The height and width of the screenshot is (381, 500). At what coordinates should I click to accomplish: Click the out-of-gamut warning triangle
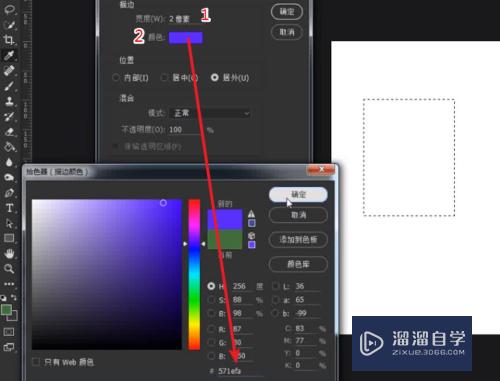point(251,214)
